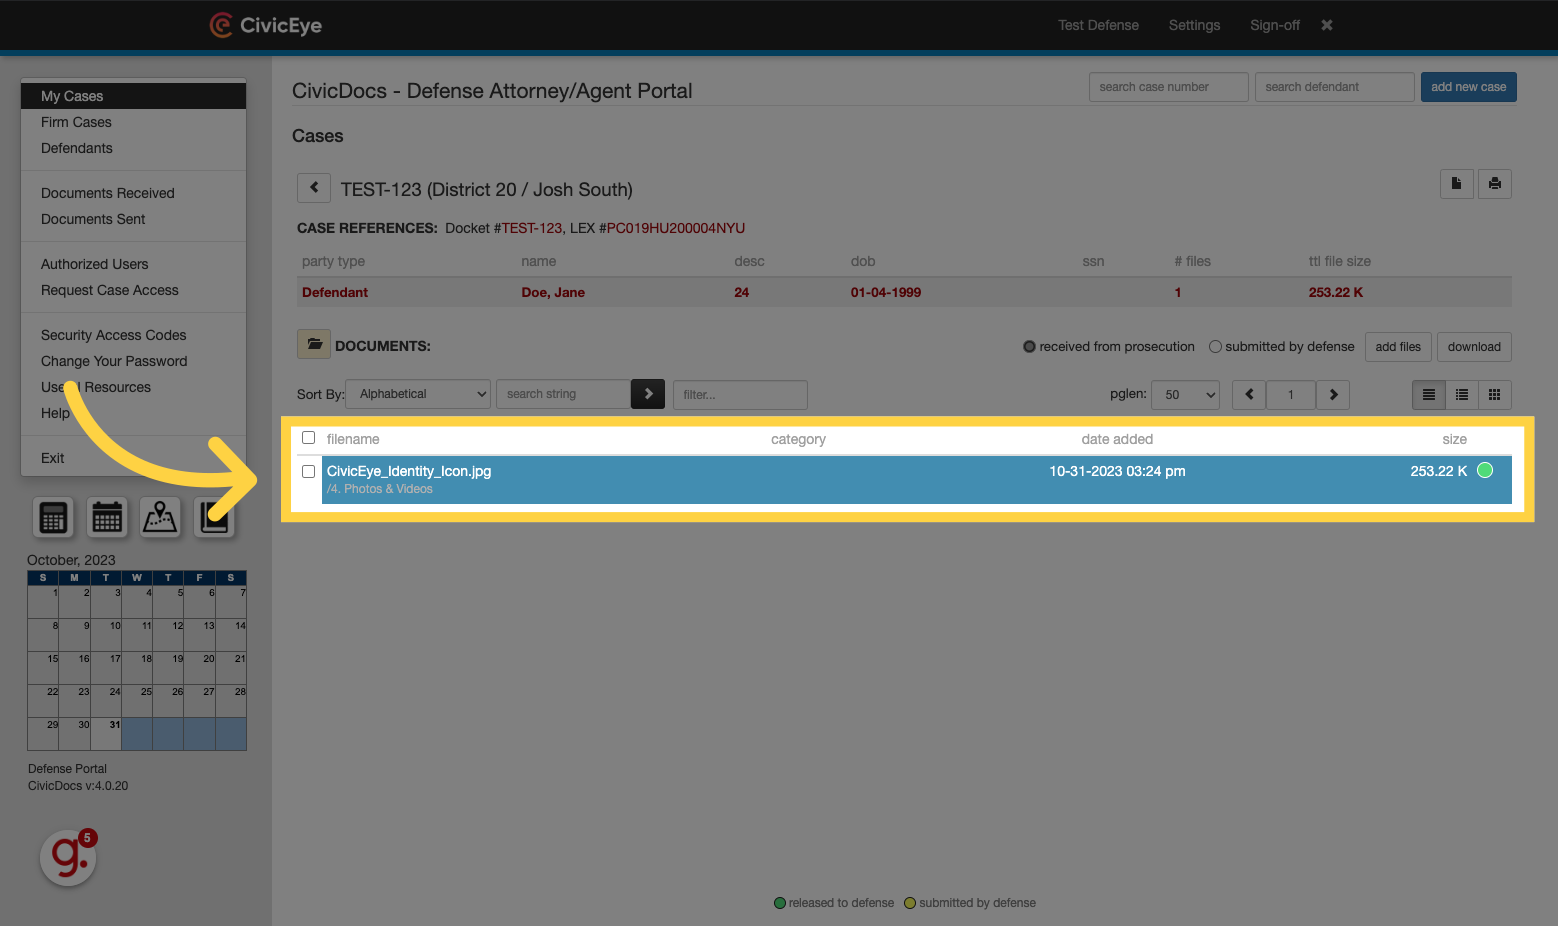1558x926 pixels.
Task: Click the add new case button
Action: pyautogui.click(x=1468, y=87)
